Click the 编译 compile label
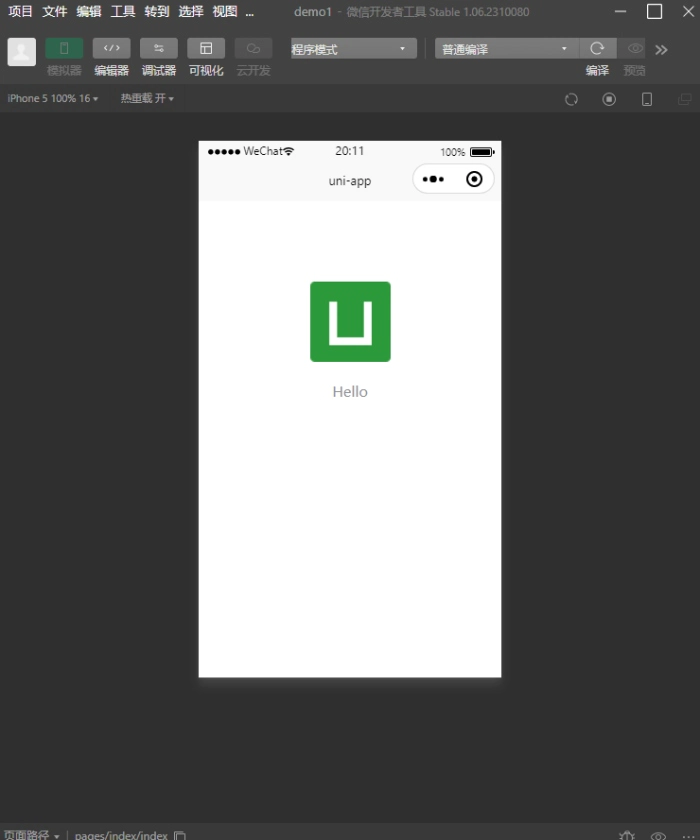Screen dimensions: 700x840 pyautogui.click(x=597, y=71)
